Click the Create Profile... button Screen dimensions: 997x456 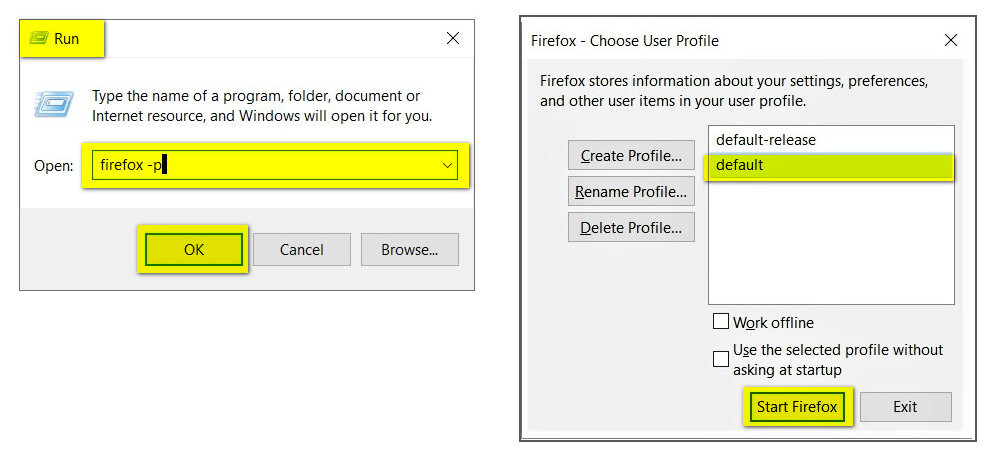[x=631, y=155]
